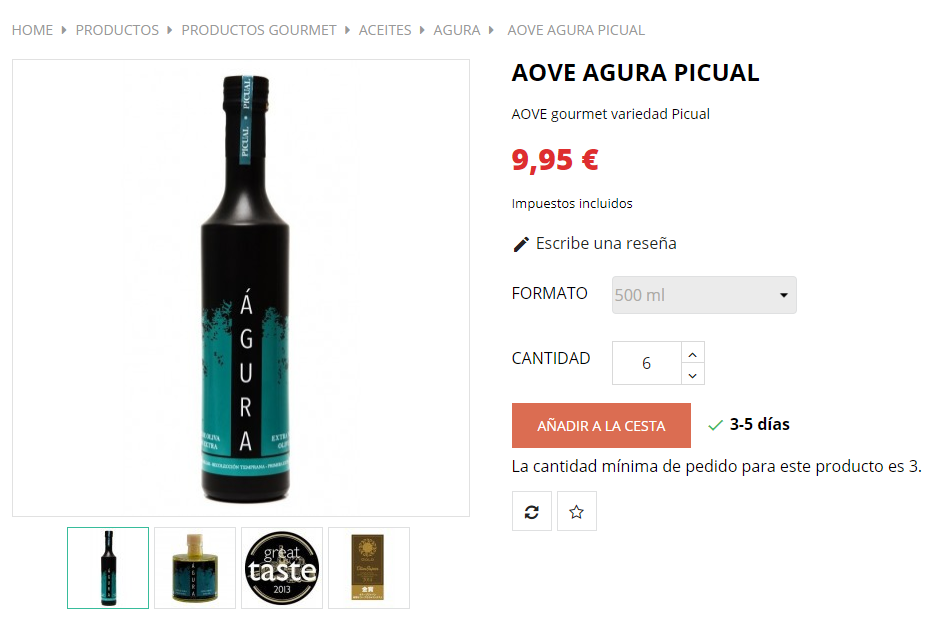Open the Escribe una reseña link
This screenshot has width=937, height=626.
[x=606, y=244]
